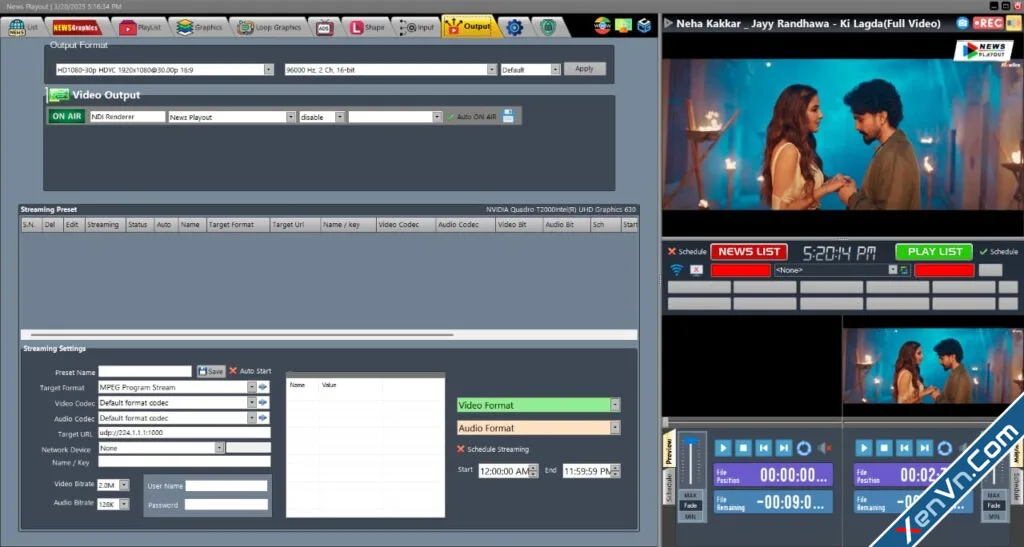Jump to previous item in left player
Viewport: 1024px width, 547px height.
pos(763,448)
